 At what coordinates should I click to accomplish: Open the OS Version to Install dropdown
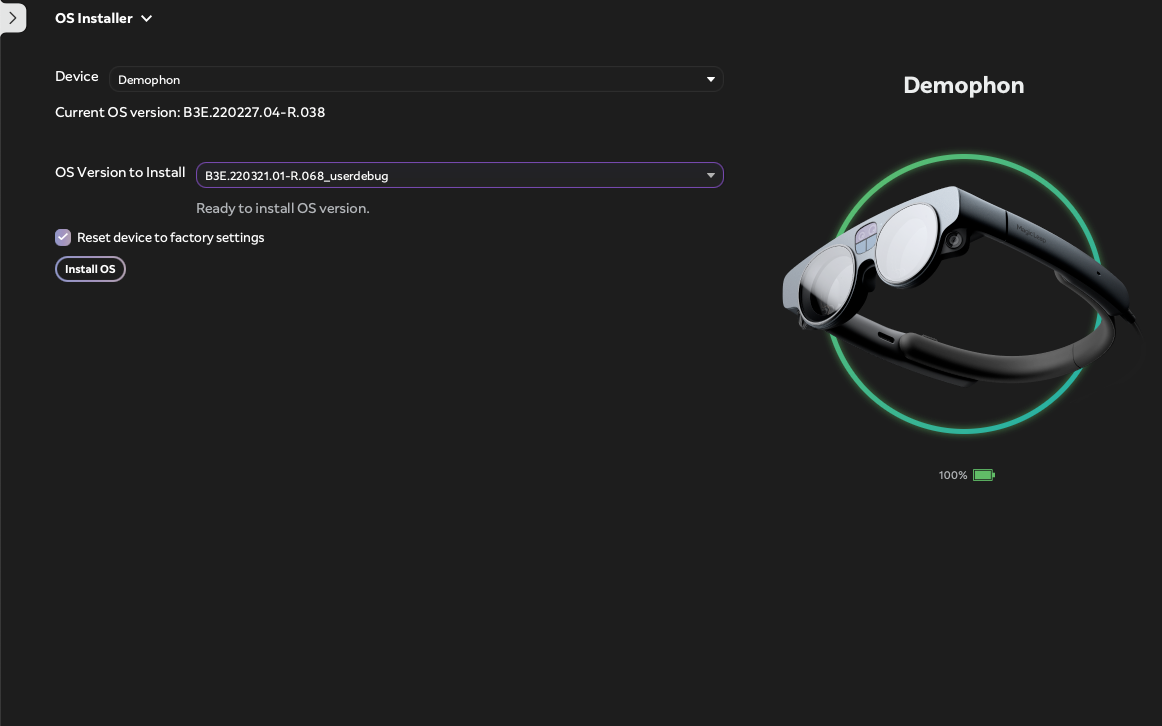point(460,175)
